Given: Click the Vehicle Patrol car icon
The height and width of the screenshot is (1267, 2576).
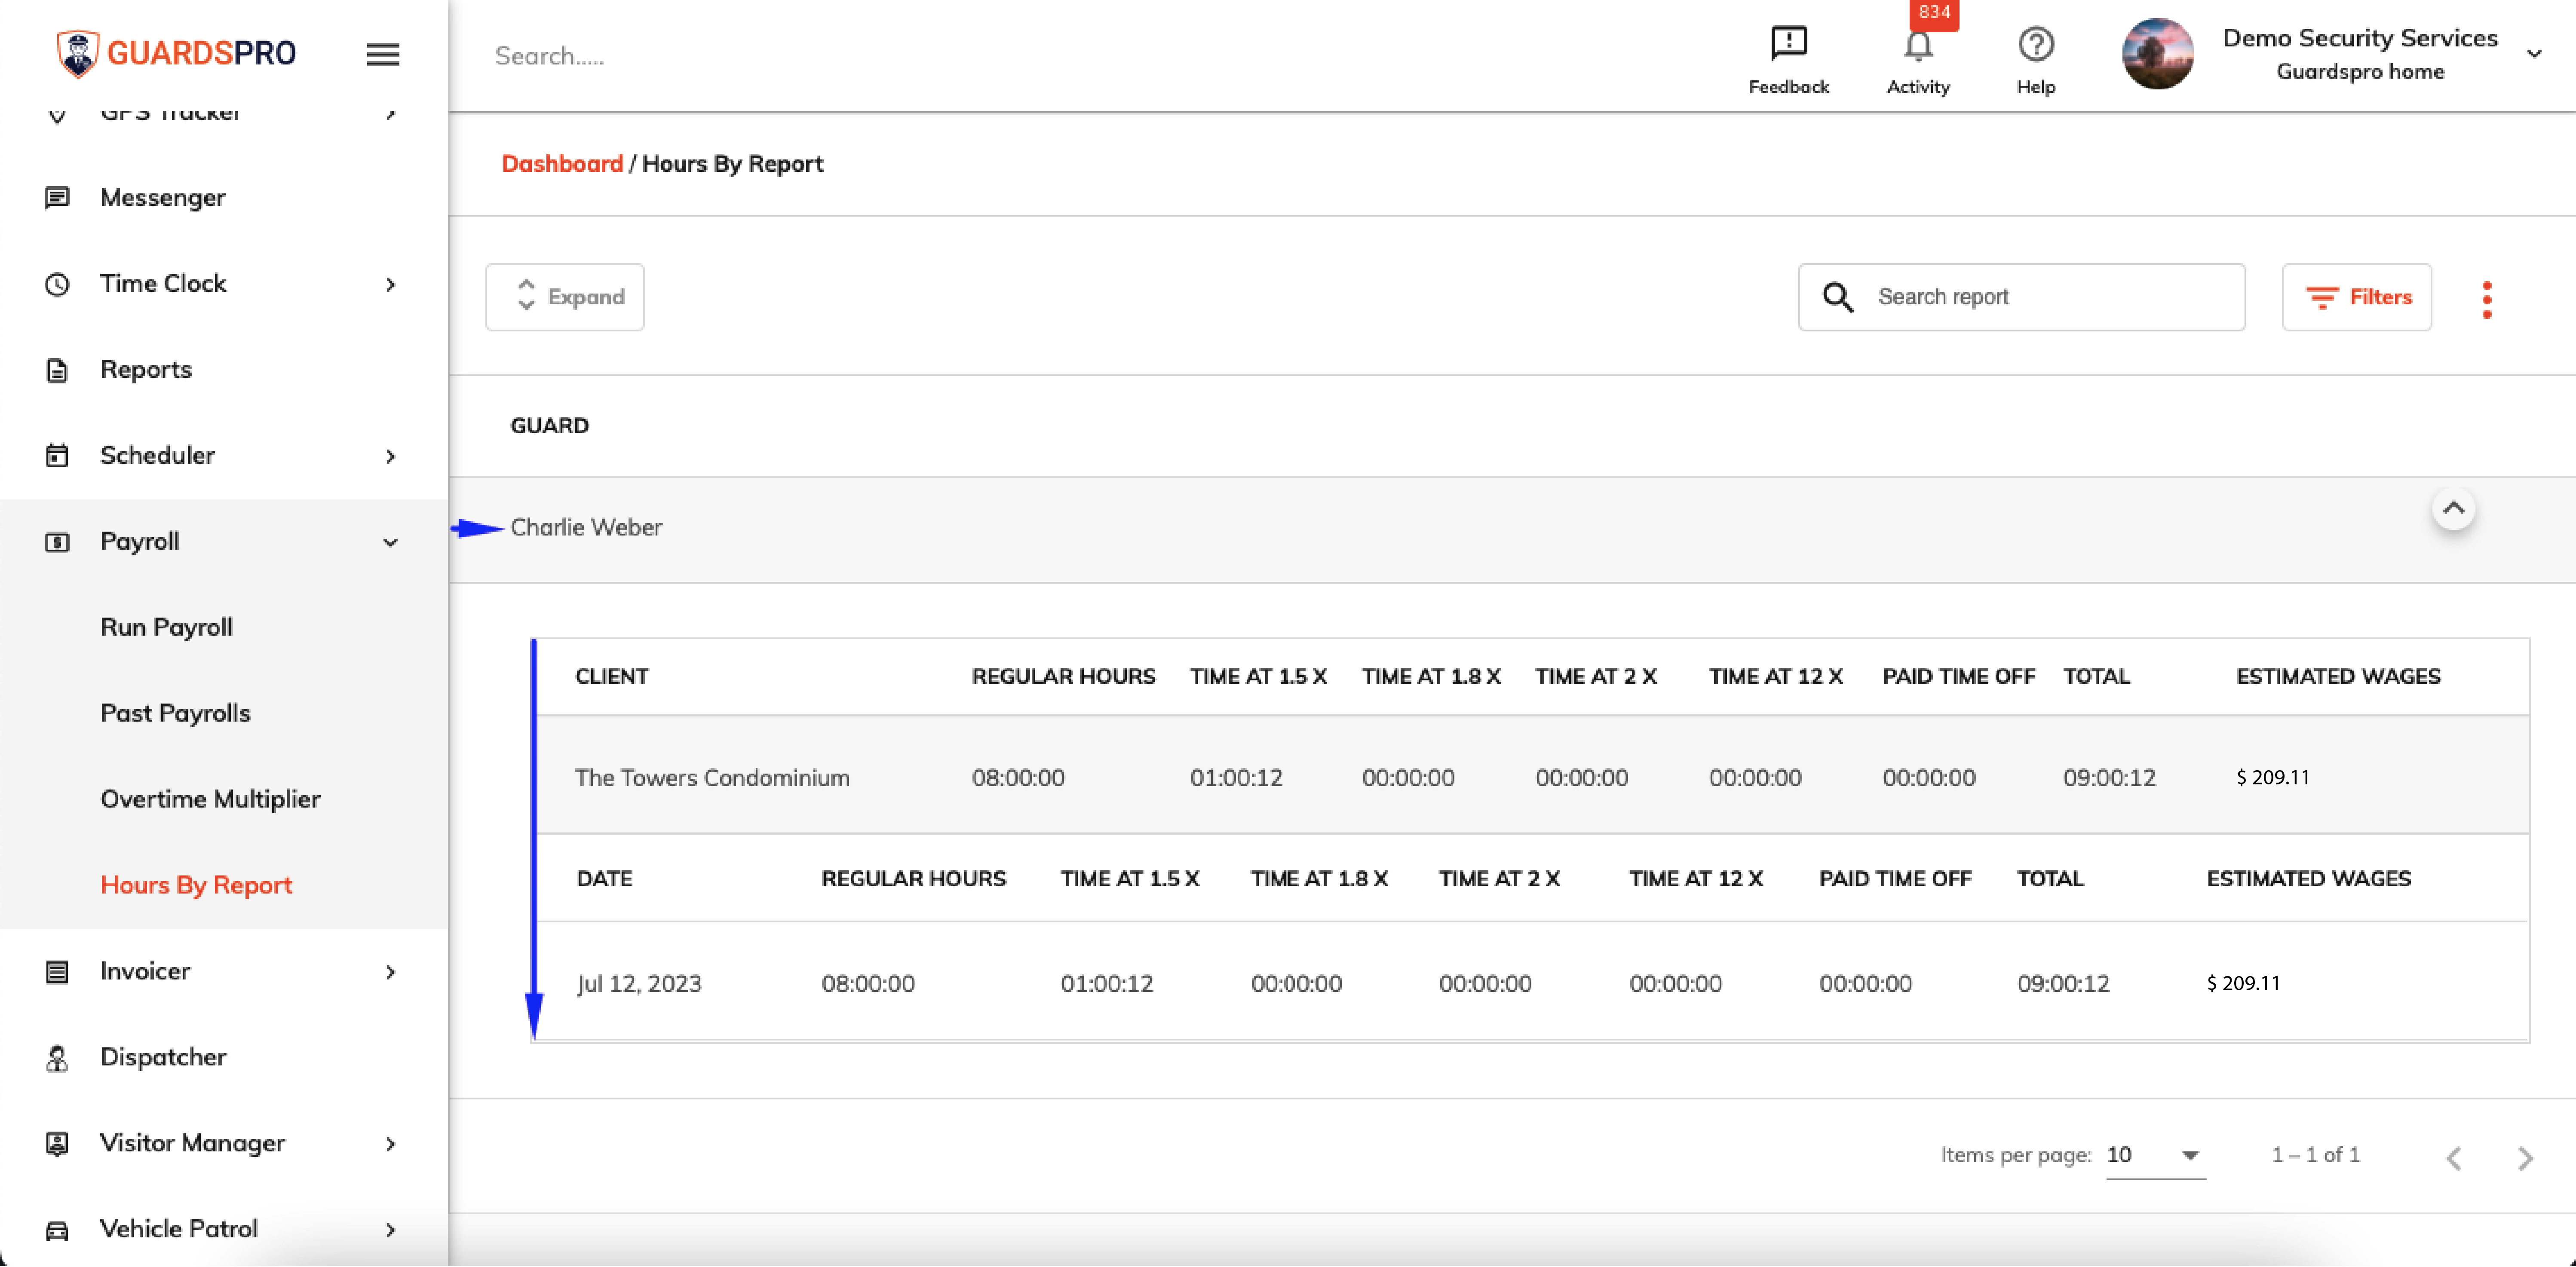Looking at the screenshot, I should click(57, 1230).
